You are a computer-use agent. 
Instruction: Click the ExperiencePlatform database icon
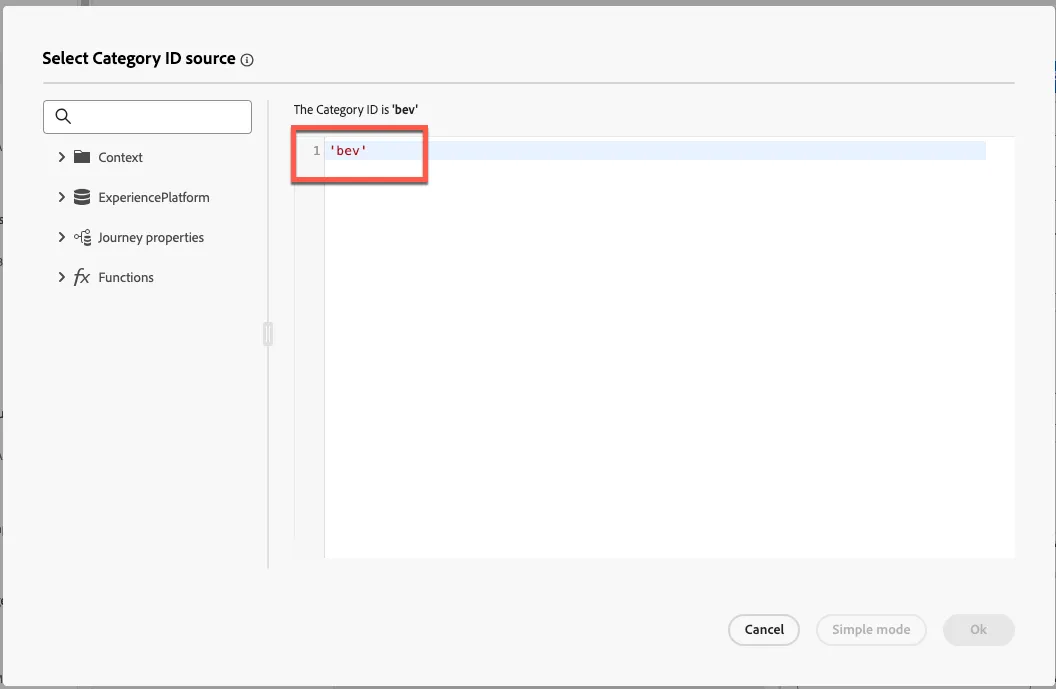pyautogui.click(x=82, y=197)
